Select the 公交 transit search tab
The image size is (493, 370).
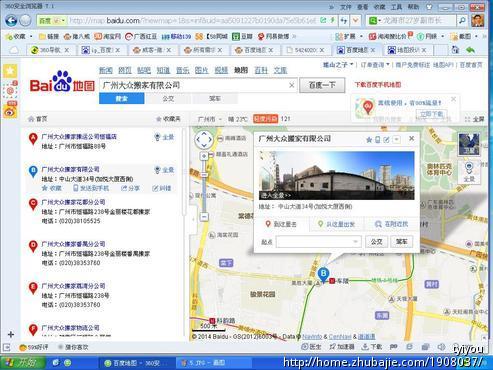point(168,99)
